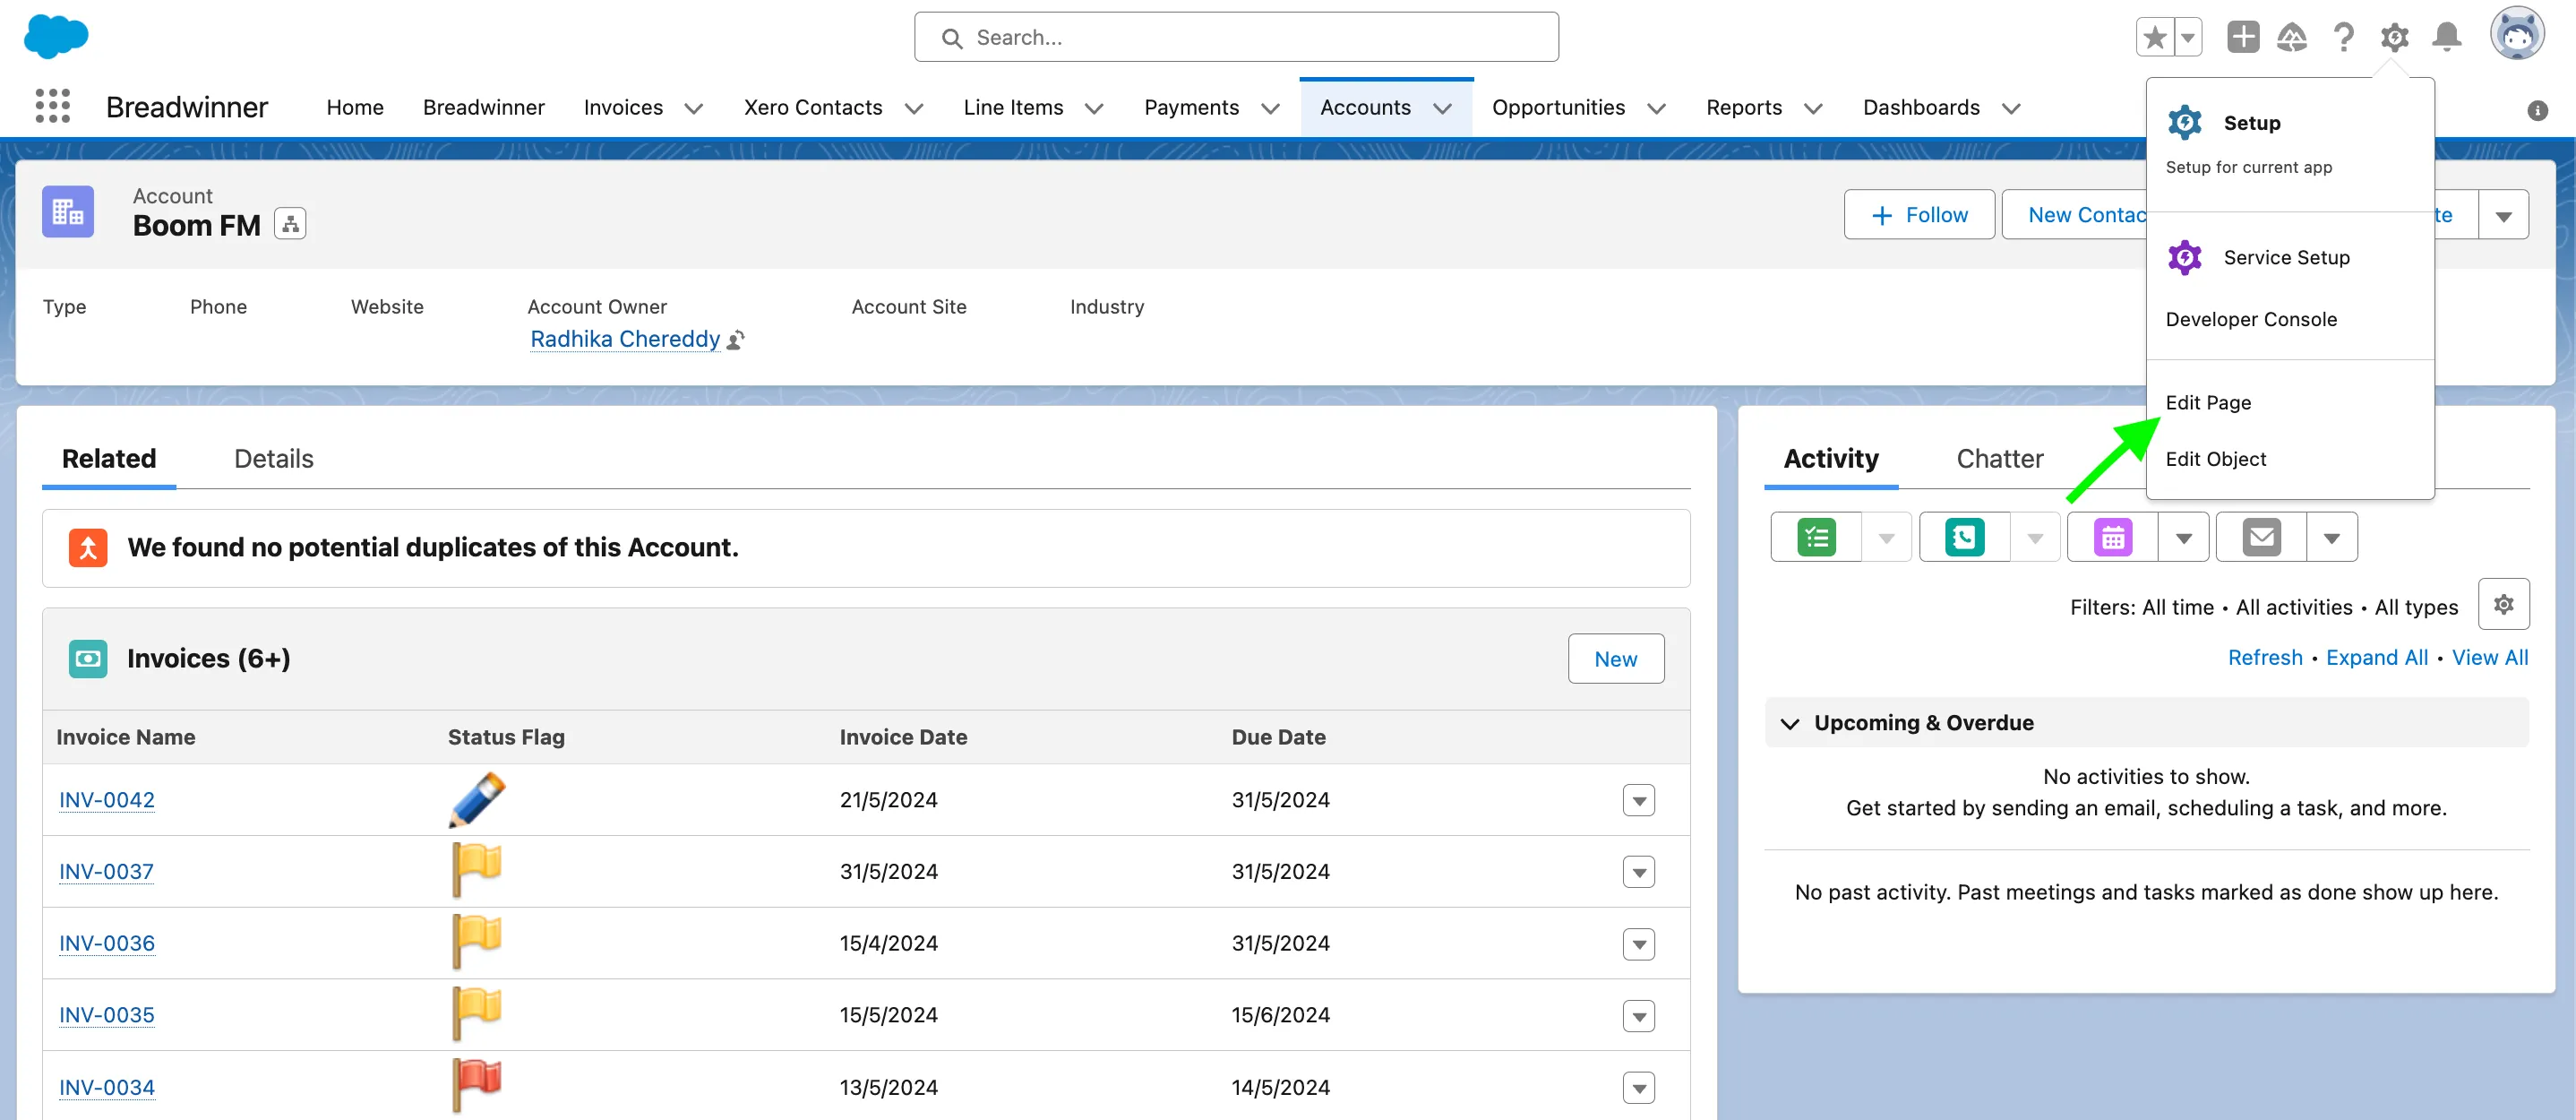Viewport: 2576px width, 1120px height.
Task: View the account hierarchy icon next to Boom FM
Action: [x=290, y=223]
